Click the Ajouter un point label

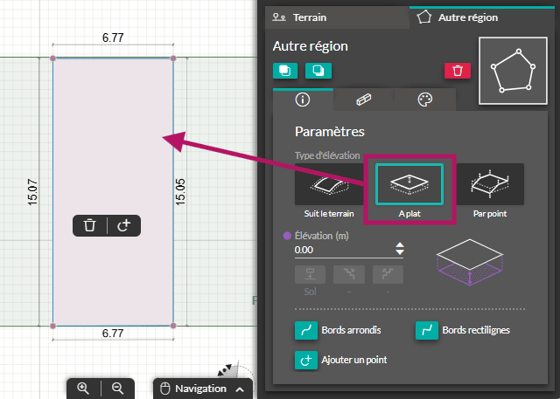coord(354,360)
